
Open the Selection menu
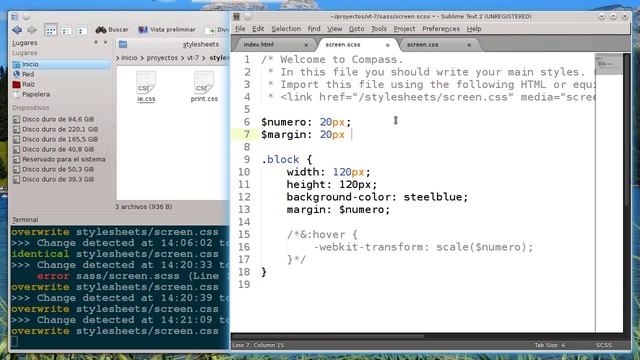(x=286, y=29)
